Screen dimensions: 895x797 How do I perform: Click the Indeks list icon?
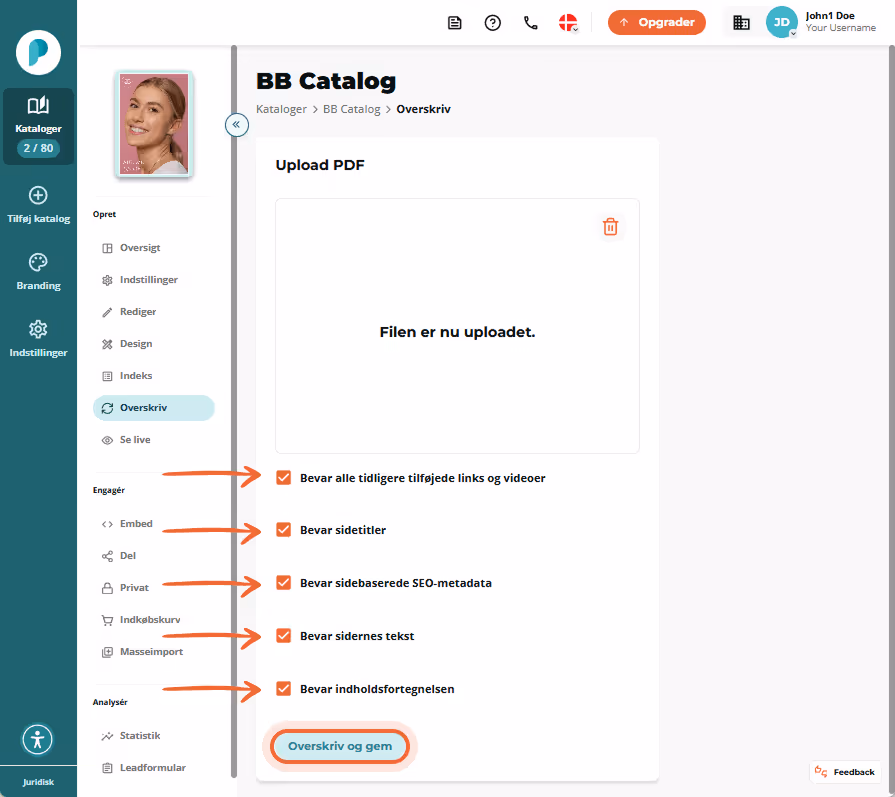pyautogui.click(x=107, y=376)
